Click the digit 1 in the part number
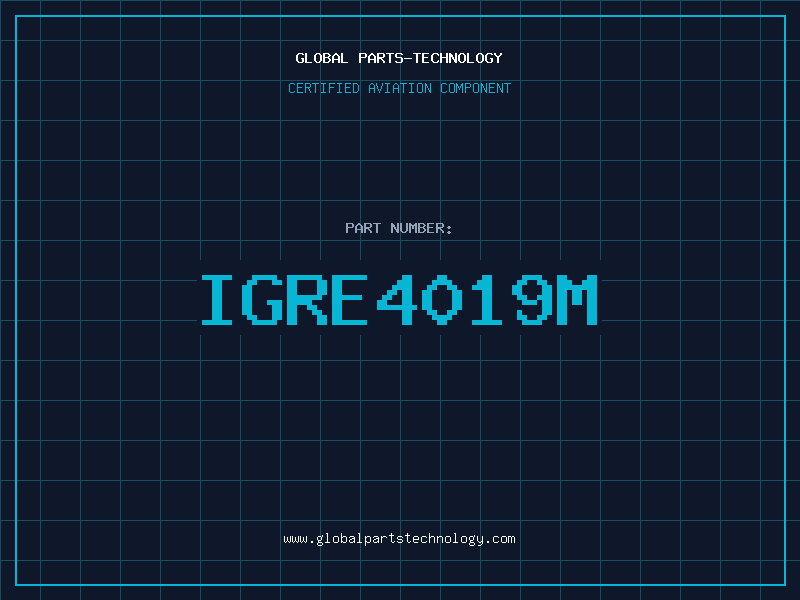This screenshot has height=600, width=800. (488, 299)
